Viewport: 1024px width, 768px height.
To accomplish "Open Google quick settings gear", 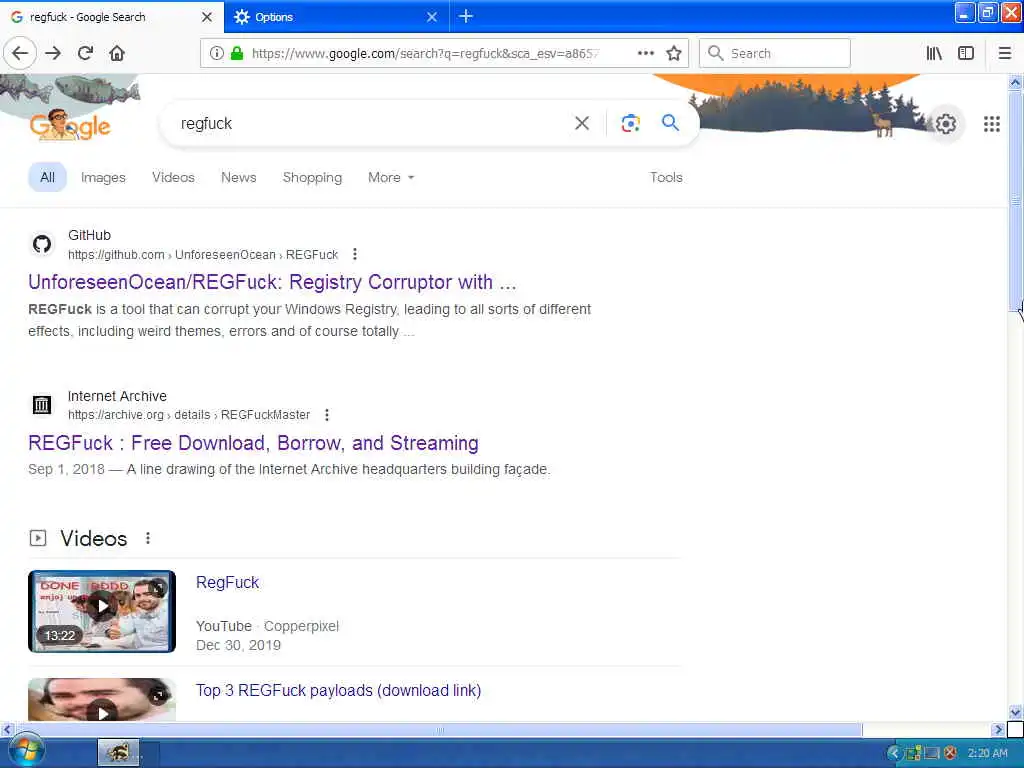I will coord(946,123).
